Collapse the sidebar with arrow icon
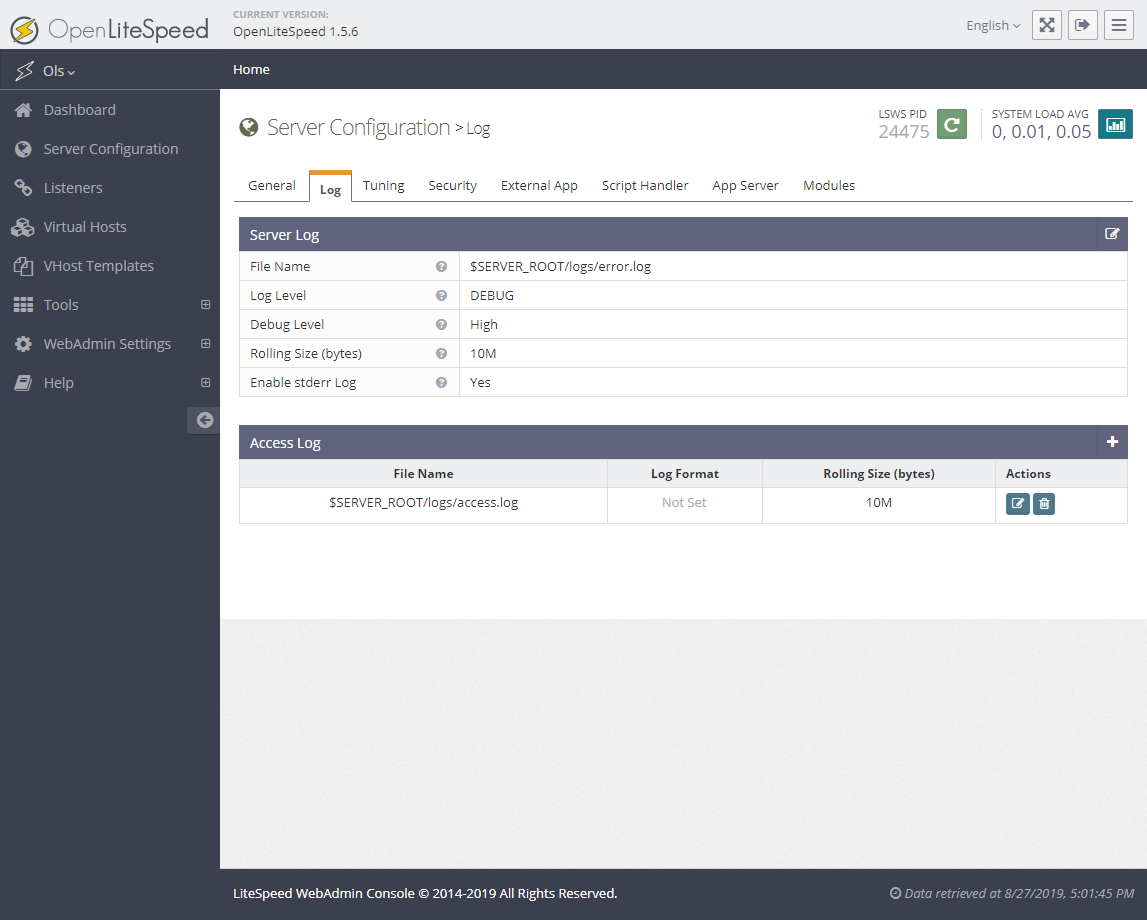This screenshot has height=920, width=1147. coord(204,420)
